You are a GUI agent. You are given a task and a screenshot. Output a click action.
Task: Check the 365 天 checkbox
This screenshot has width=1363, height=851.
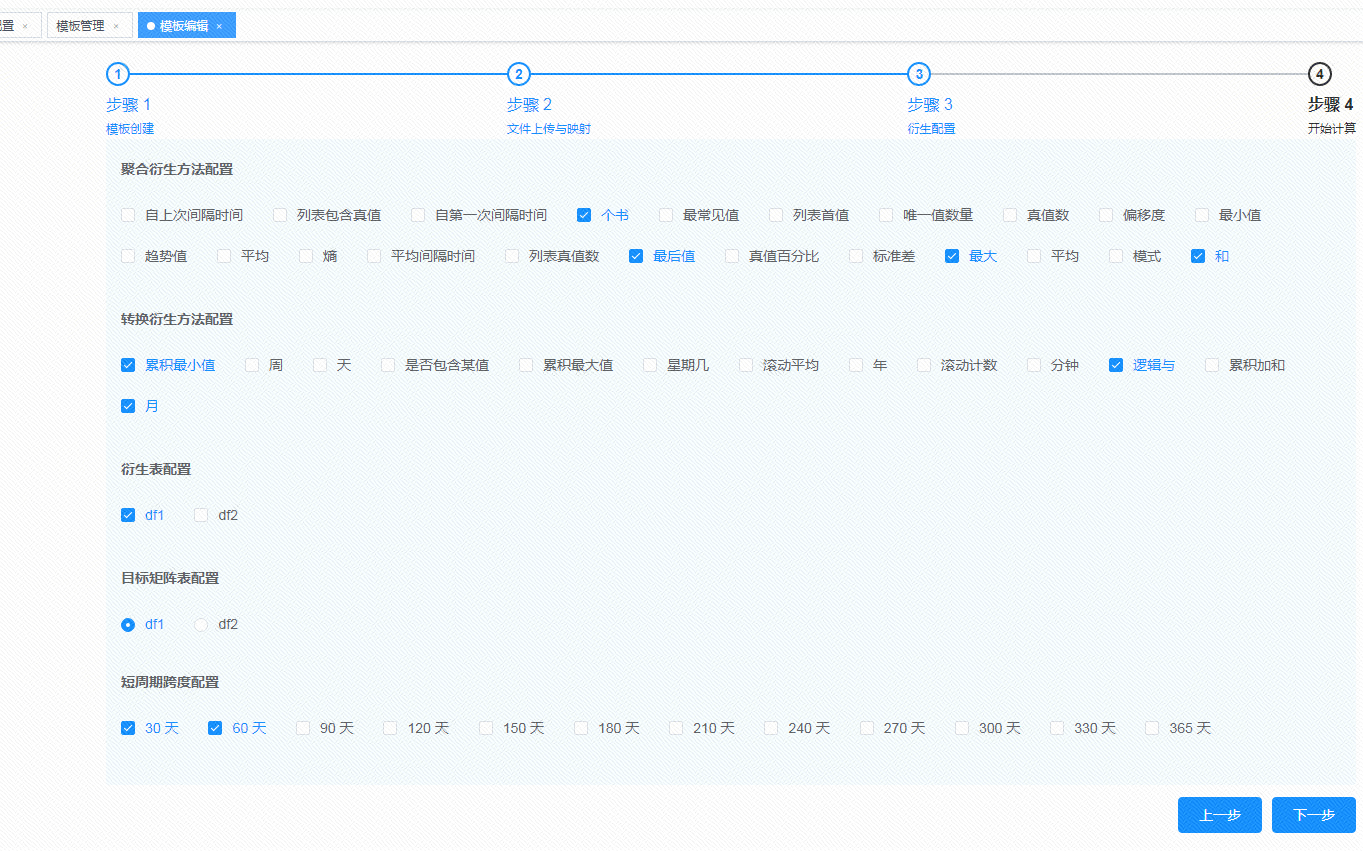click(x=1152, y=728)
